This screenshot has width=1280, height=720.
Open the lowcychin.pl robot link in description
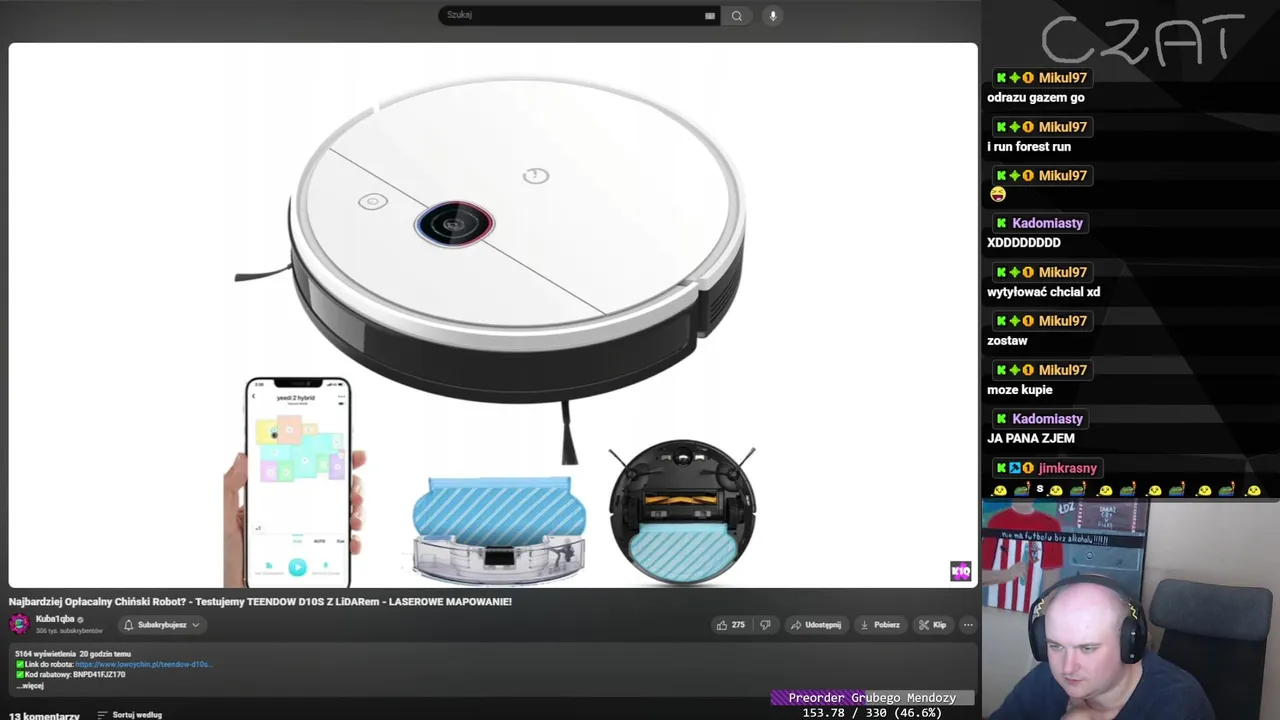point(143,664)
